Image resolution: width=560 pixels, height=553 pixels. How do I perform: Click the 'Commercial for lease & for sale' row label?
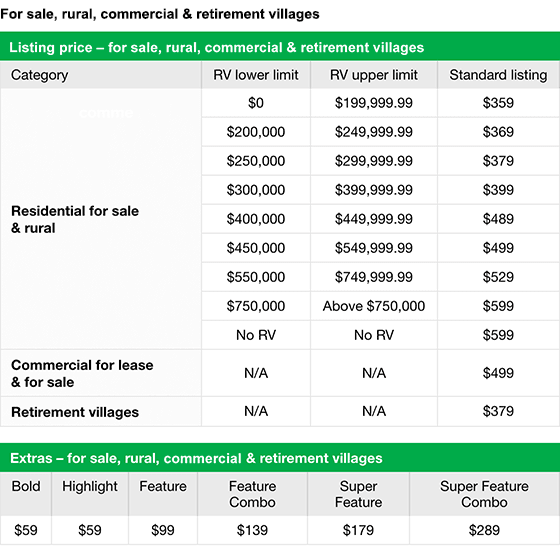pos(82,374)
